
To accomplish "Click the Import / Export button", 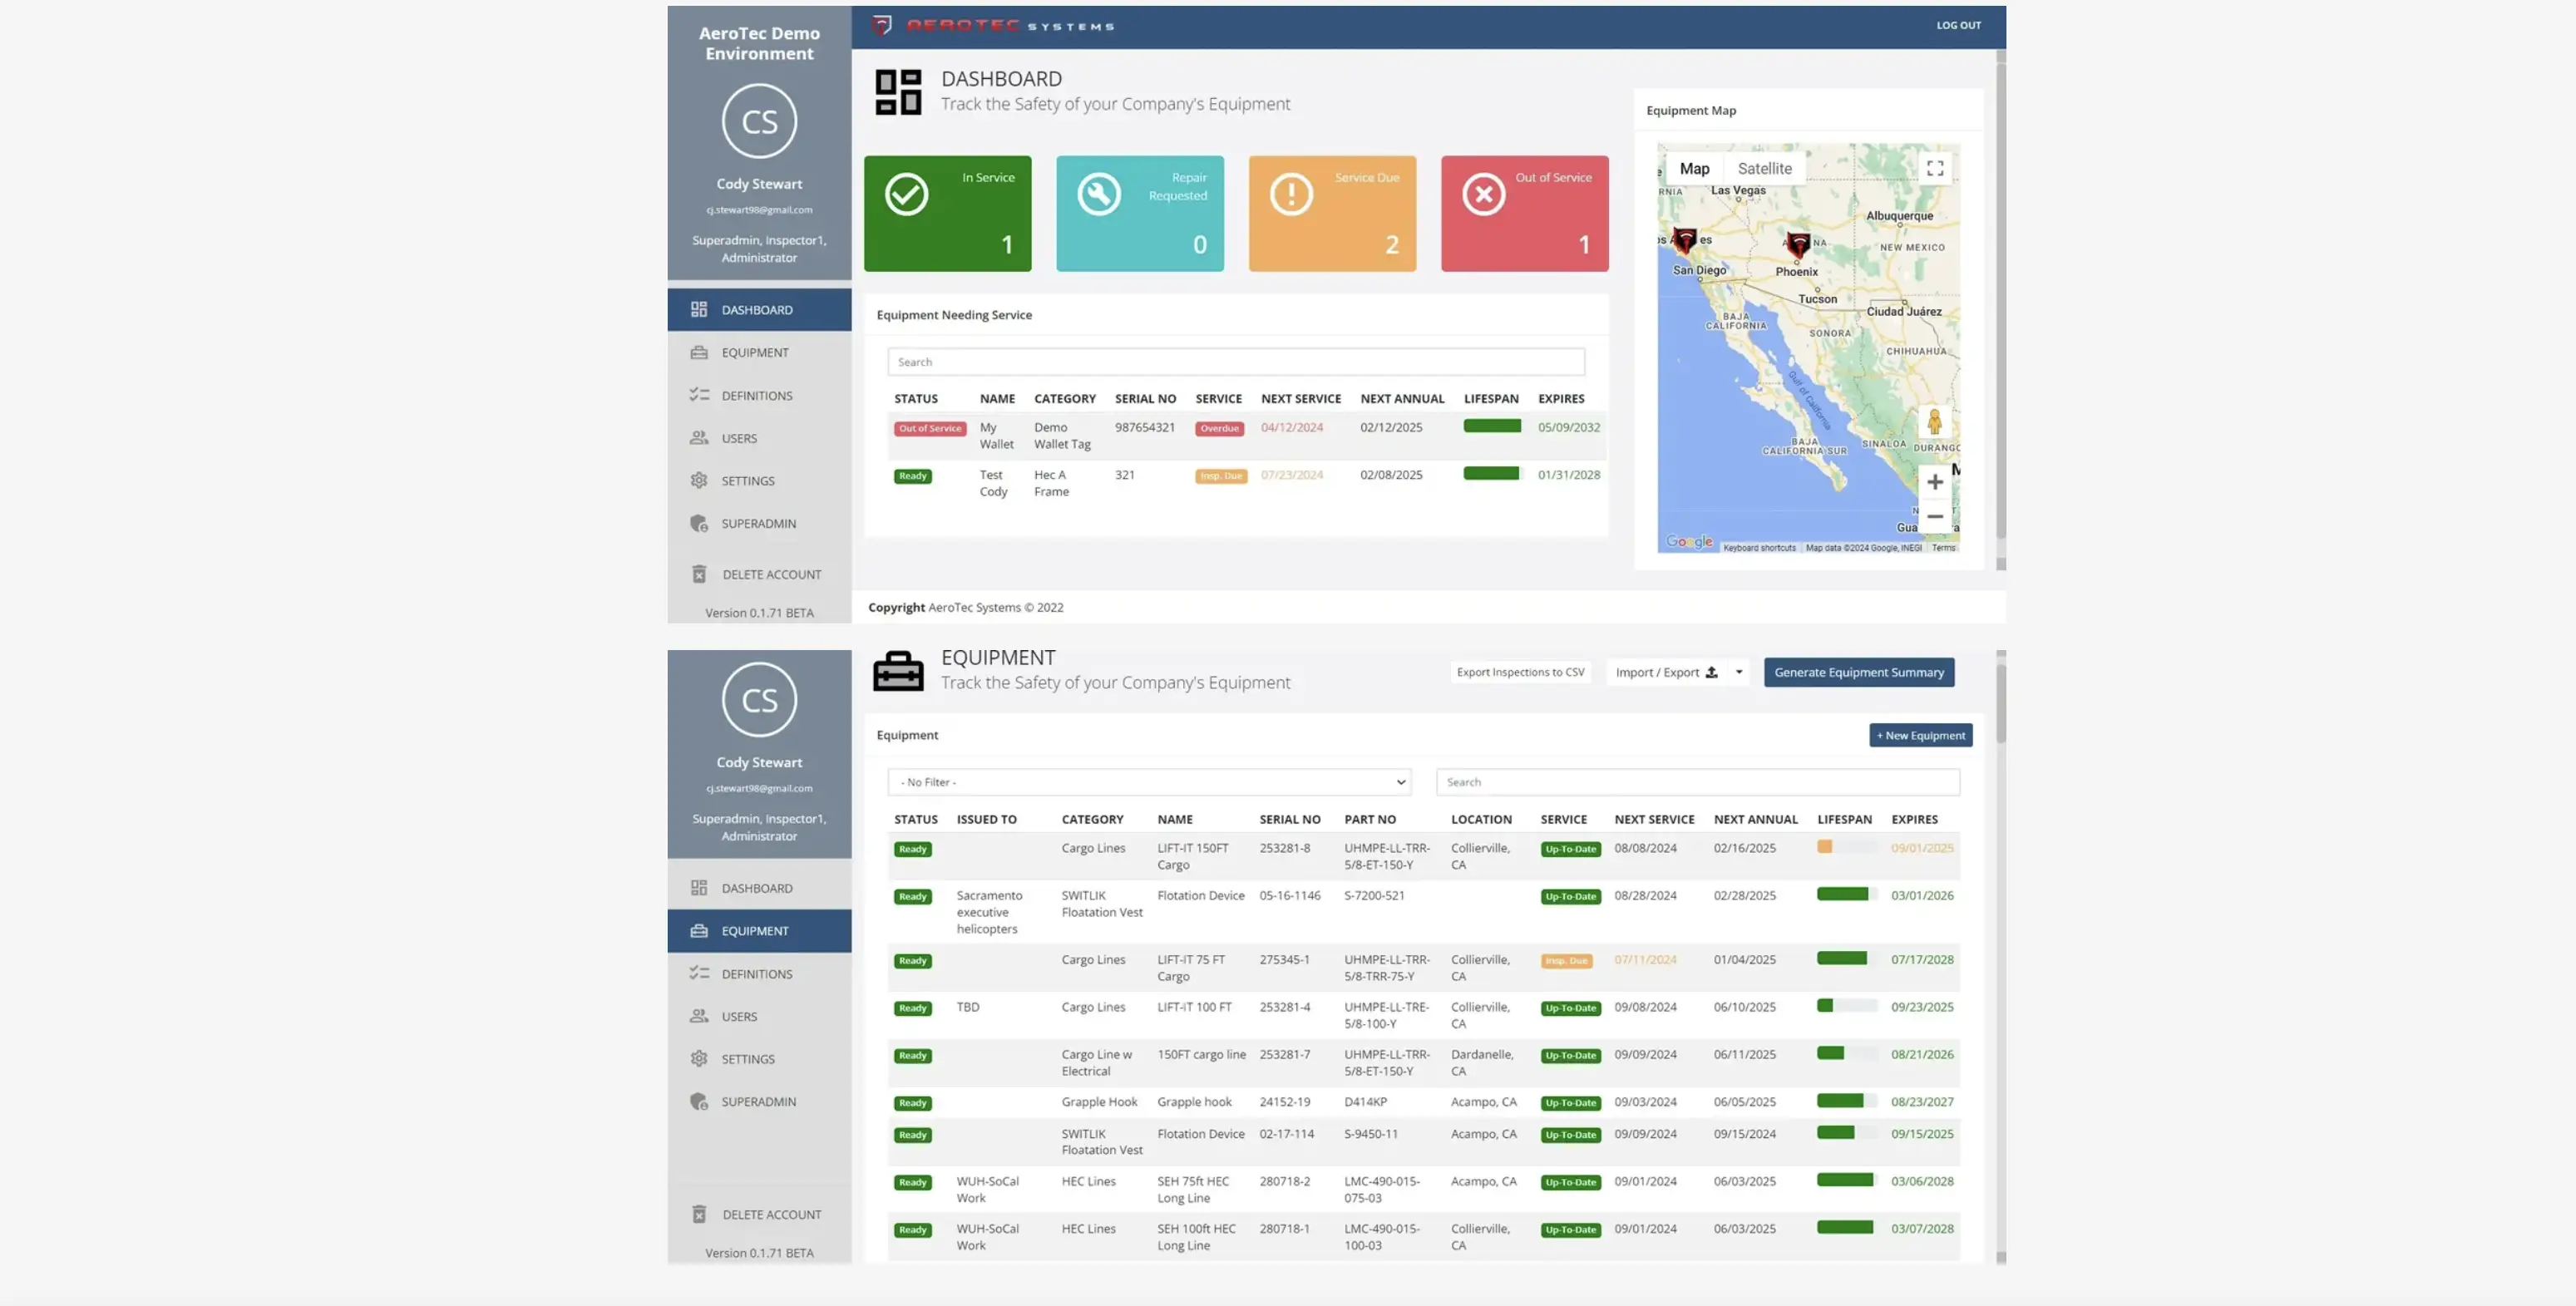I will coord(1666,672).
